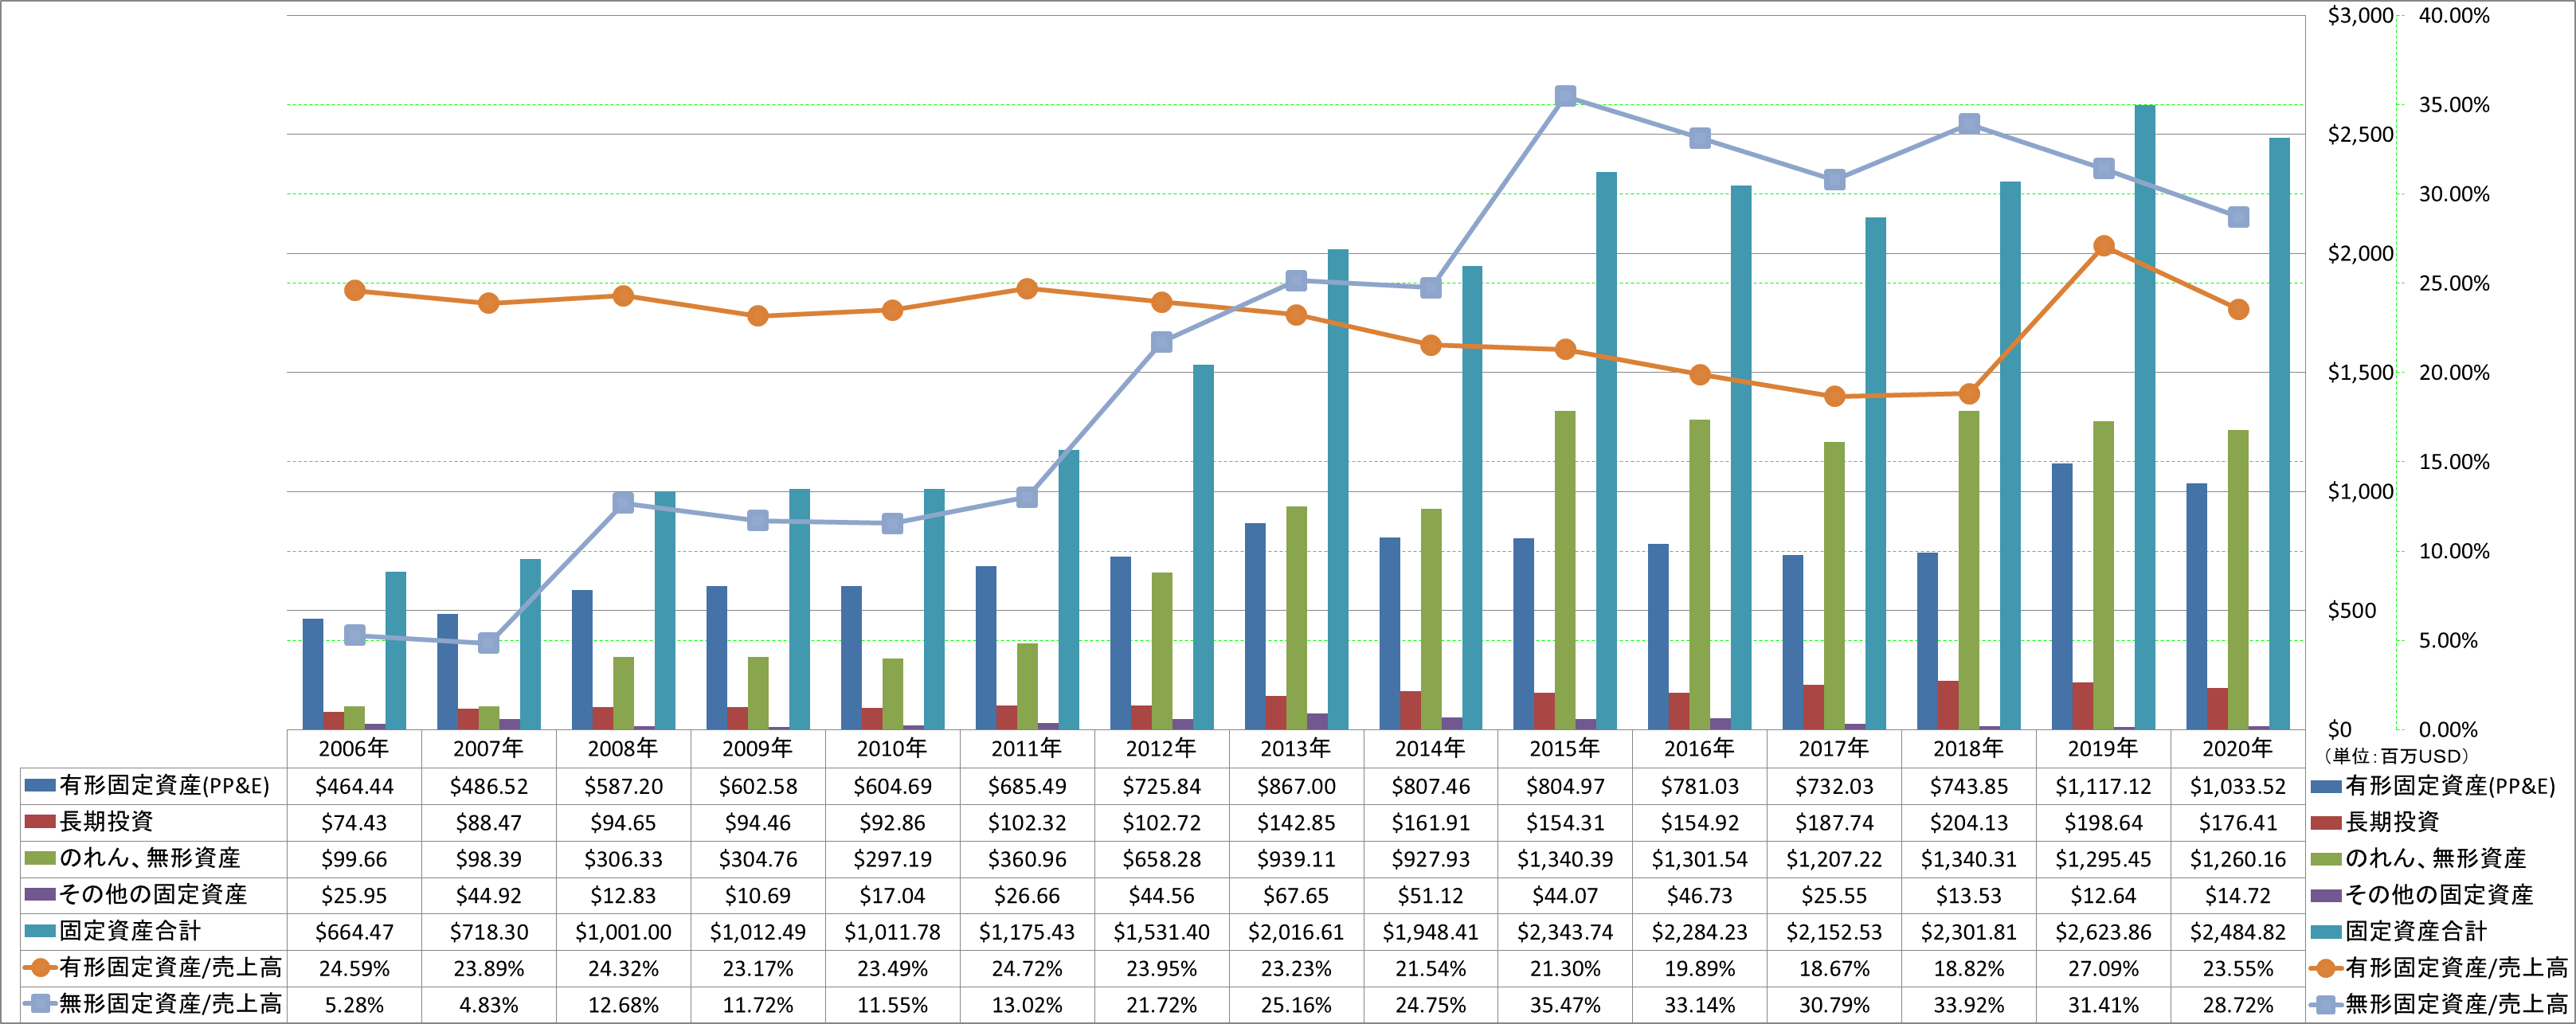
Task: Select the $306.33 table cell
Action: click(623, 859)
